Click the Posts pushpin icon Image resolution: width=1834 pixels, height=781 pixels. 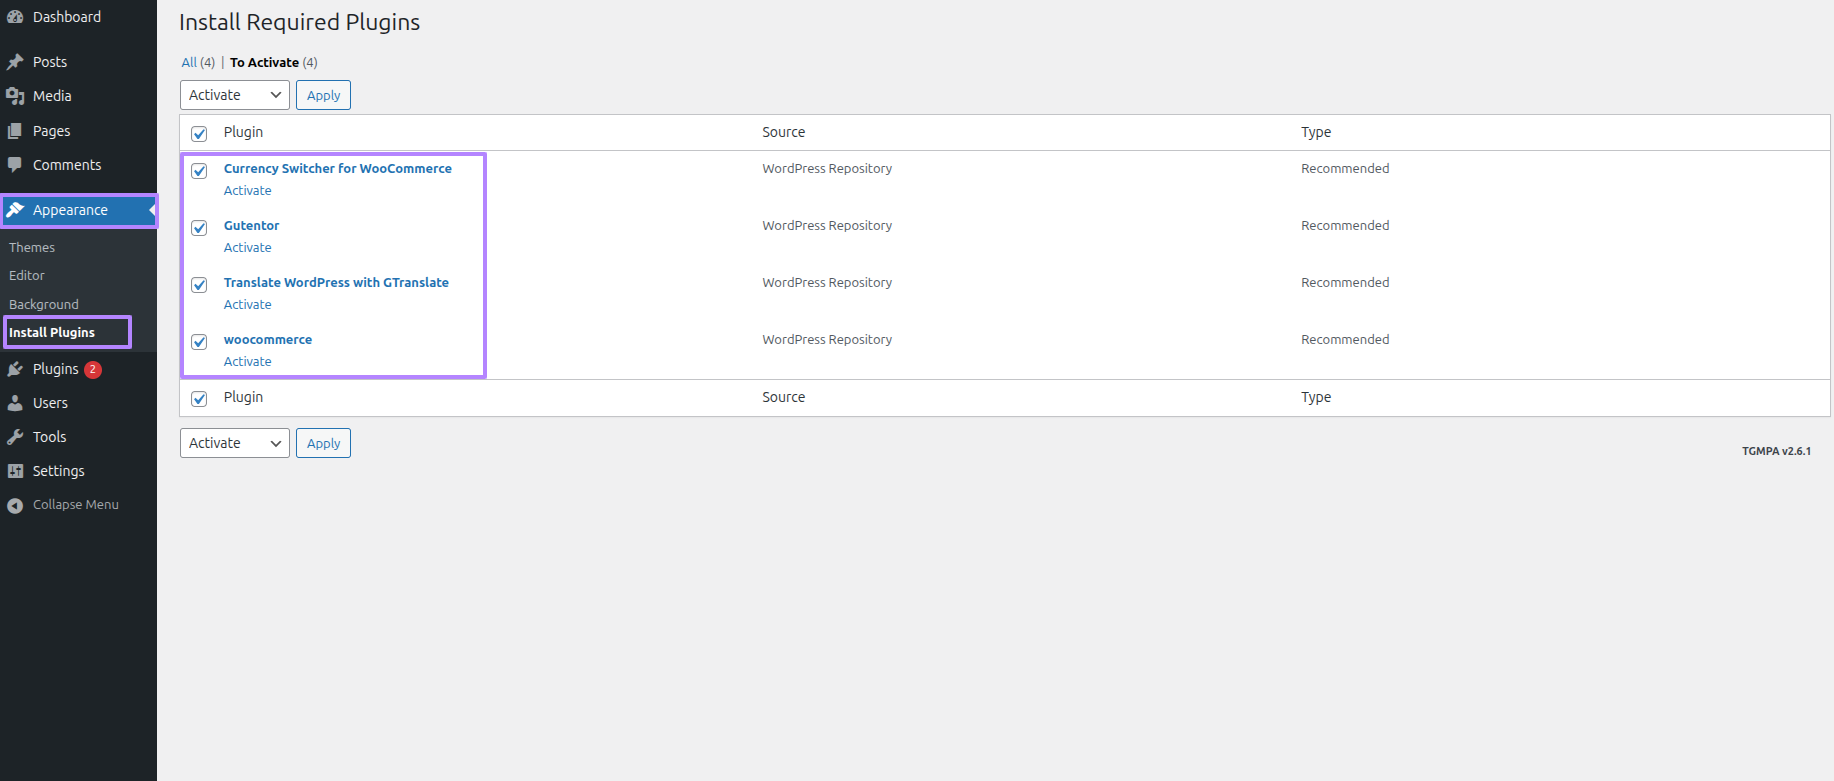click(x=15, y=62)
